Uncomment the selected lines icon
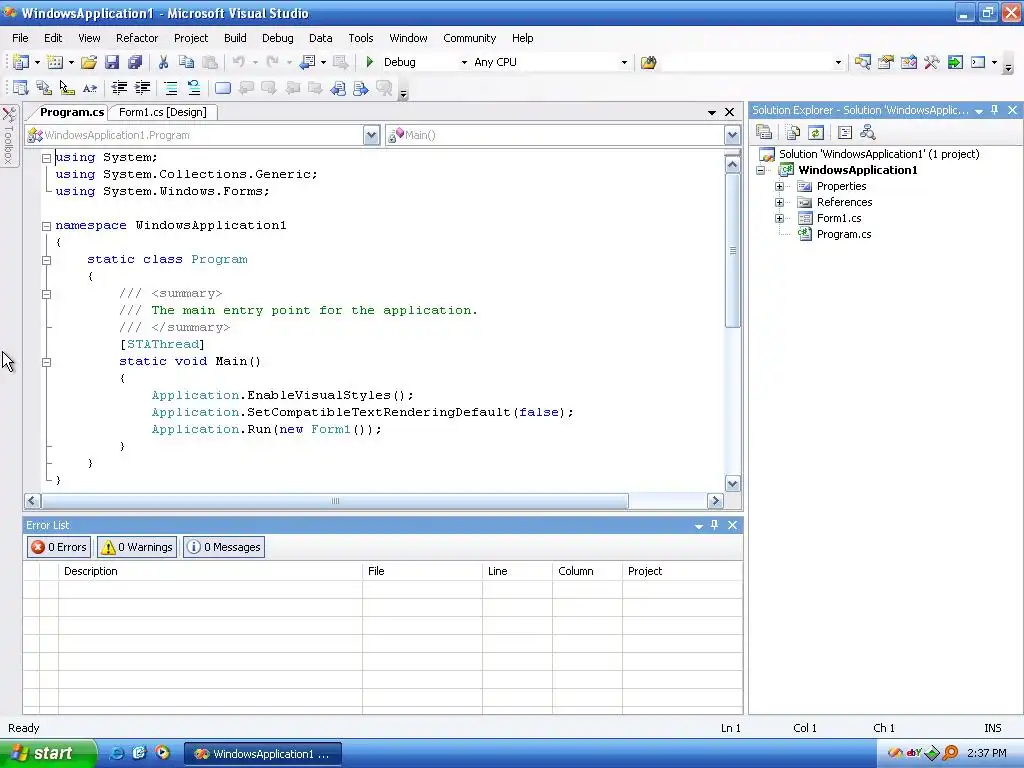1024x768 pixels. (193, 88)
